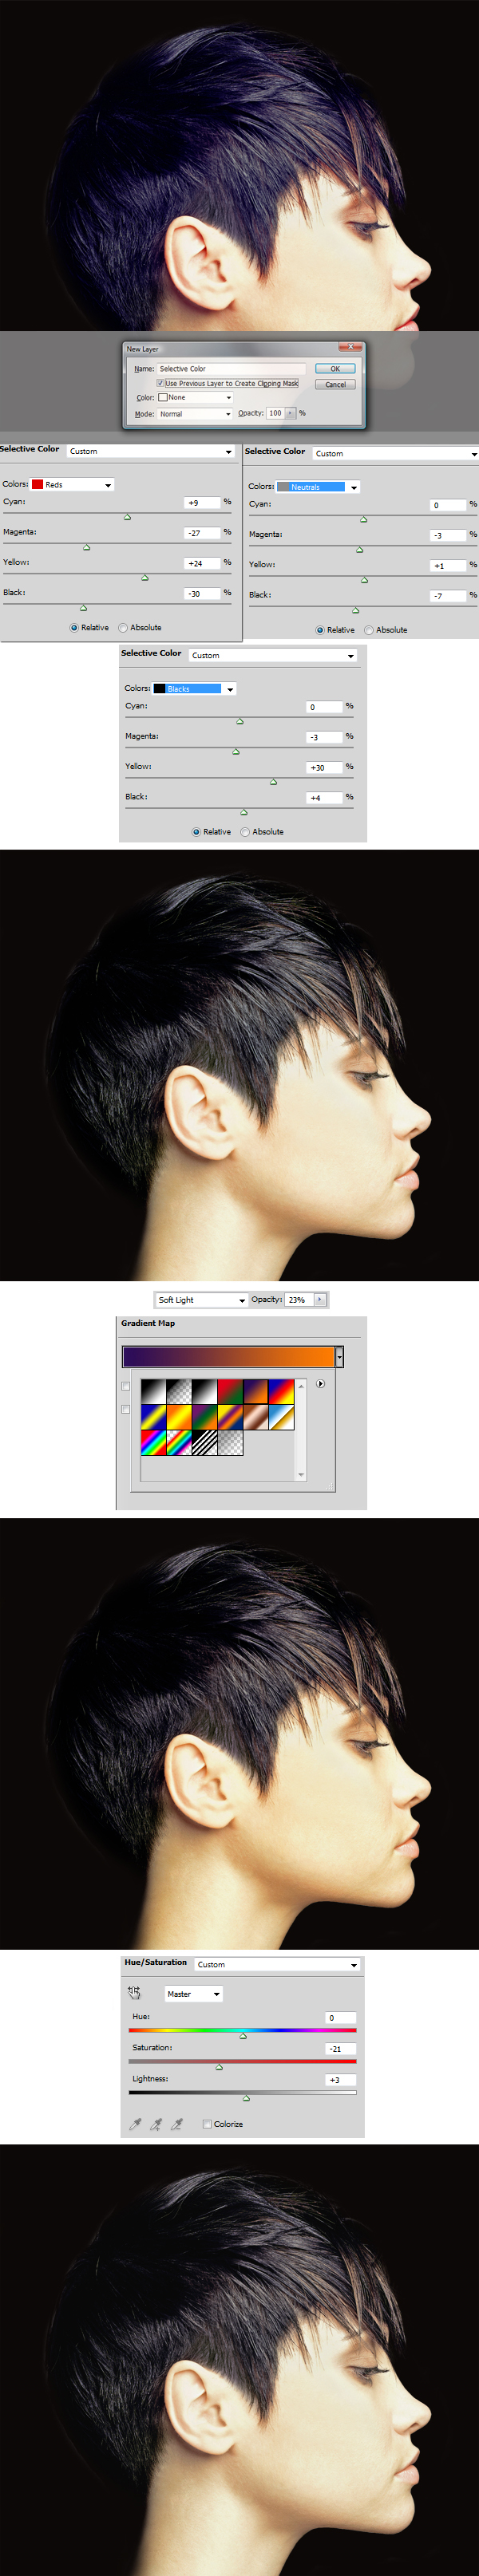The image size is (479, 2576).
Task: Click the on-image adjustment hand tool in Hue/Saturation
Action: (134, 1993)
